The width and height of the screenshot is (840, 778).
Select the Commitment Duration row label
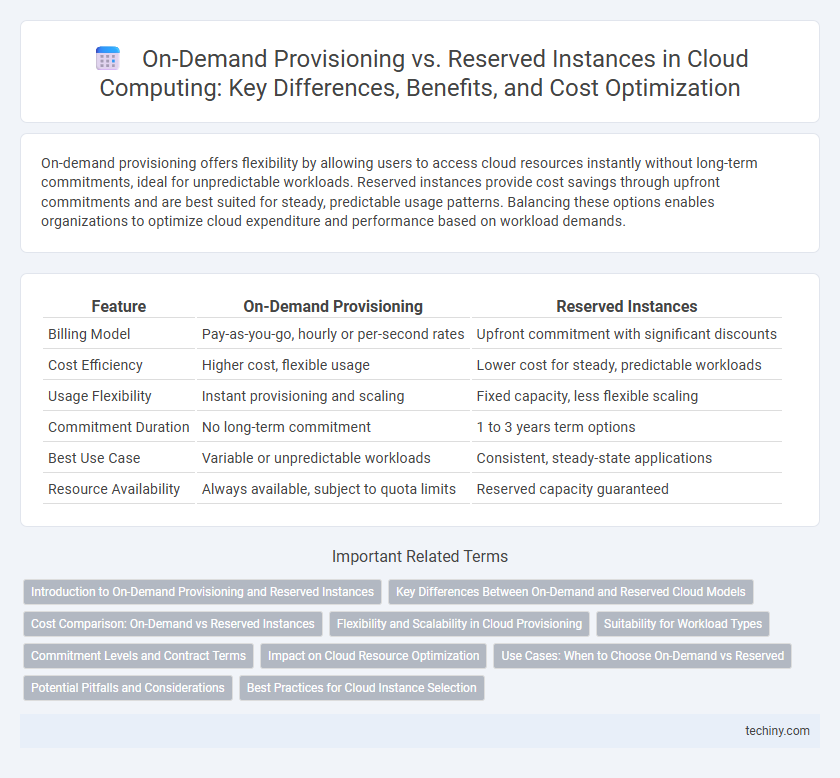click(x=118, y=427)
